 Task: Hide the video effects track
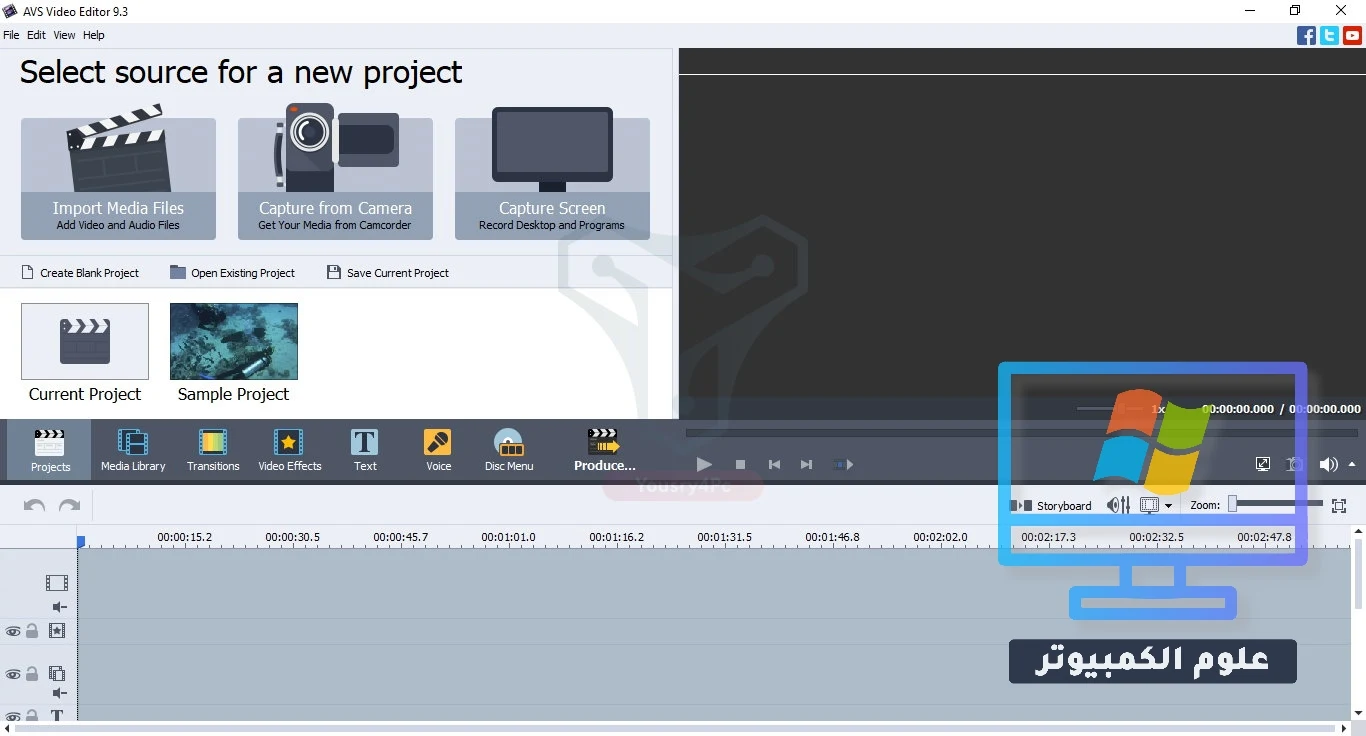[13, 631]
